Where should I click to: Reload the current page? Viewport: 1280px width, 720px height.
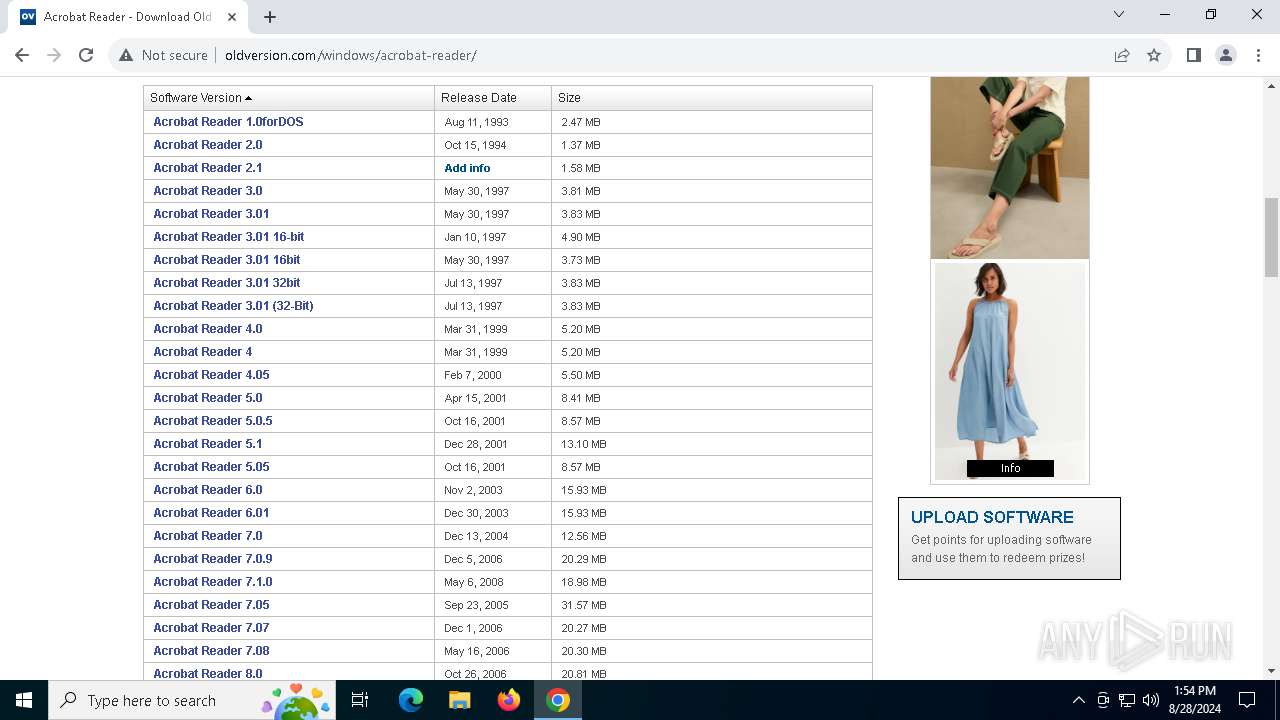coord(86,55)
